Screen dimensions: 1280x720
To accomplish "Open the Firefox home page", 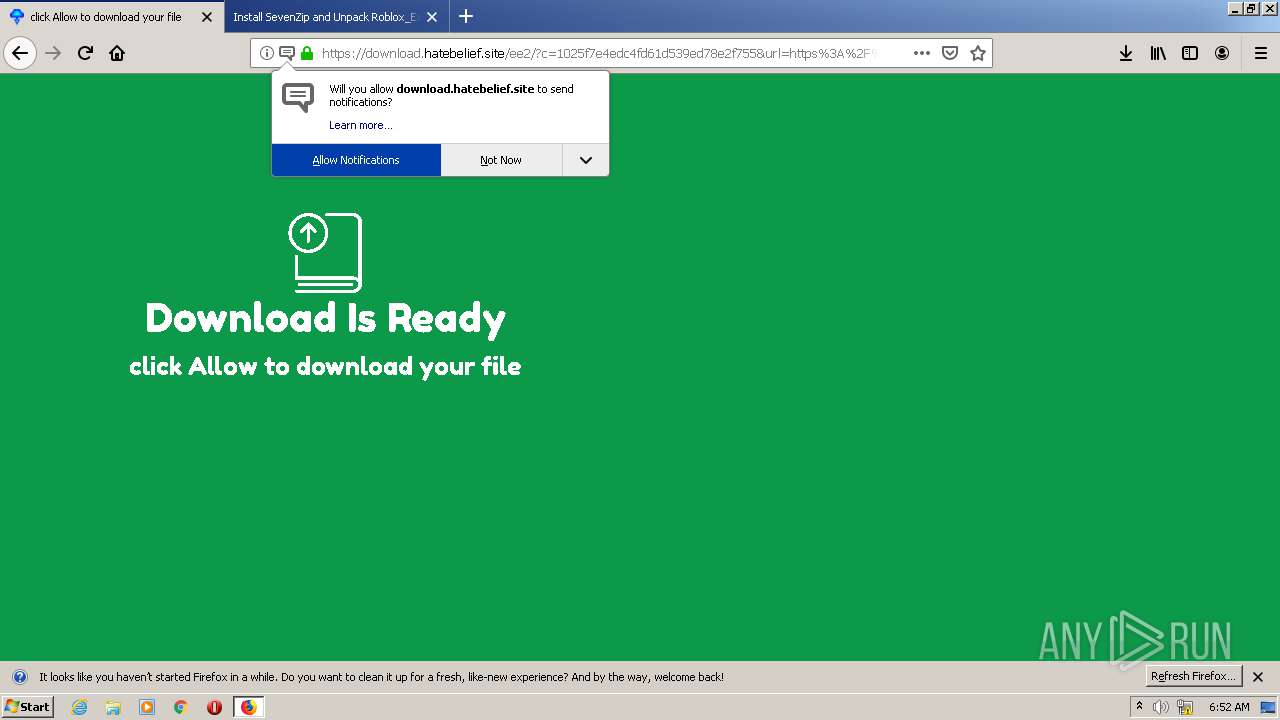I will tap(117, 53).
